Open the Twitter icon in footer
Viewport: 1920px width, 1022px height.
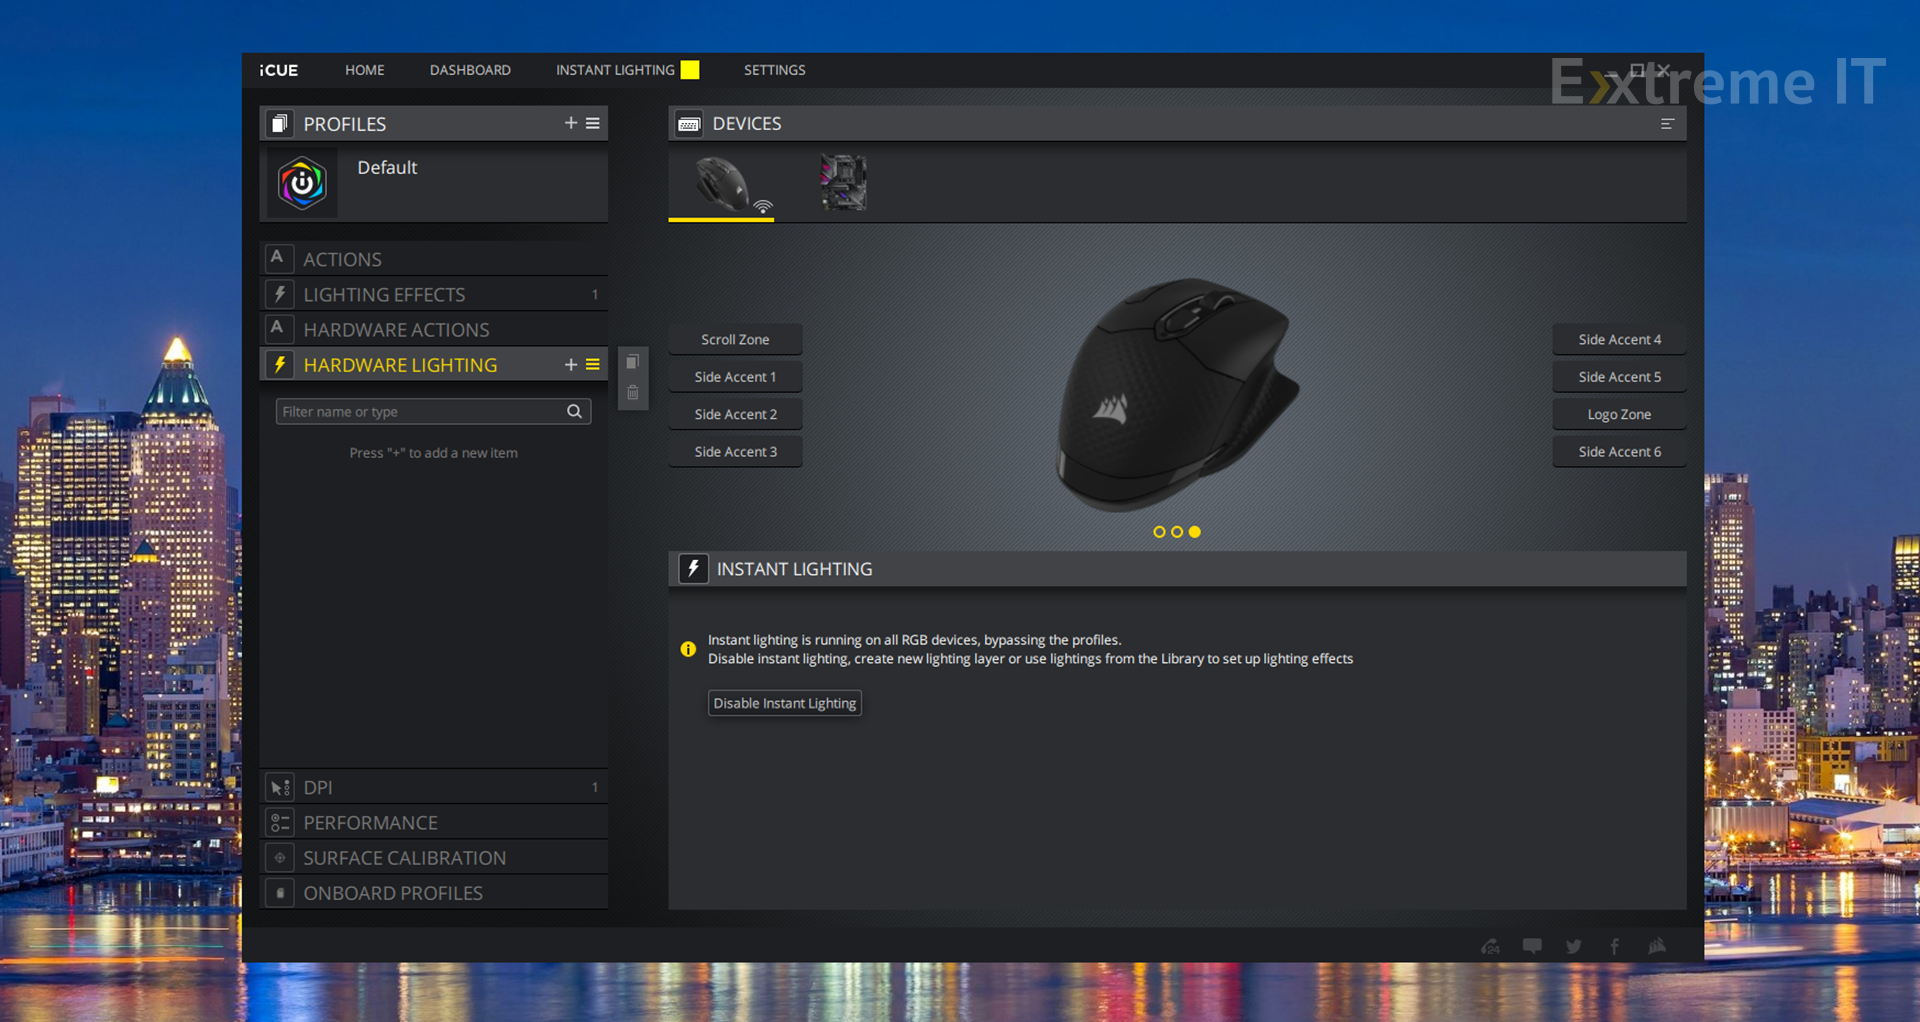1574,945
